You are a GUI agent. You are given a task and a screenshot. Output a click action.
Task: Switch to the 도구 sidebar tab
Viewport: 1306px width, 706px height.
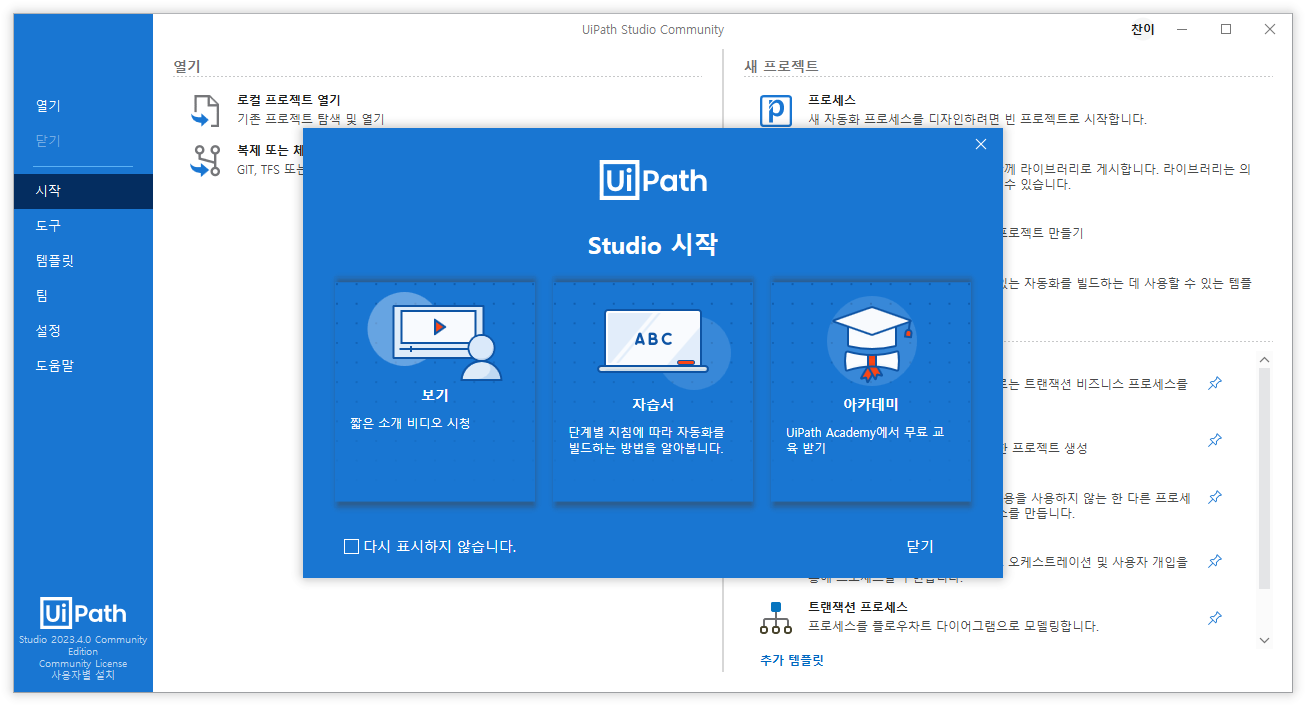click(83, 226)
